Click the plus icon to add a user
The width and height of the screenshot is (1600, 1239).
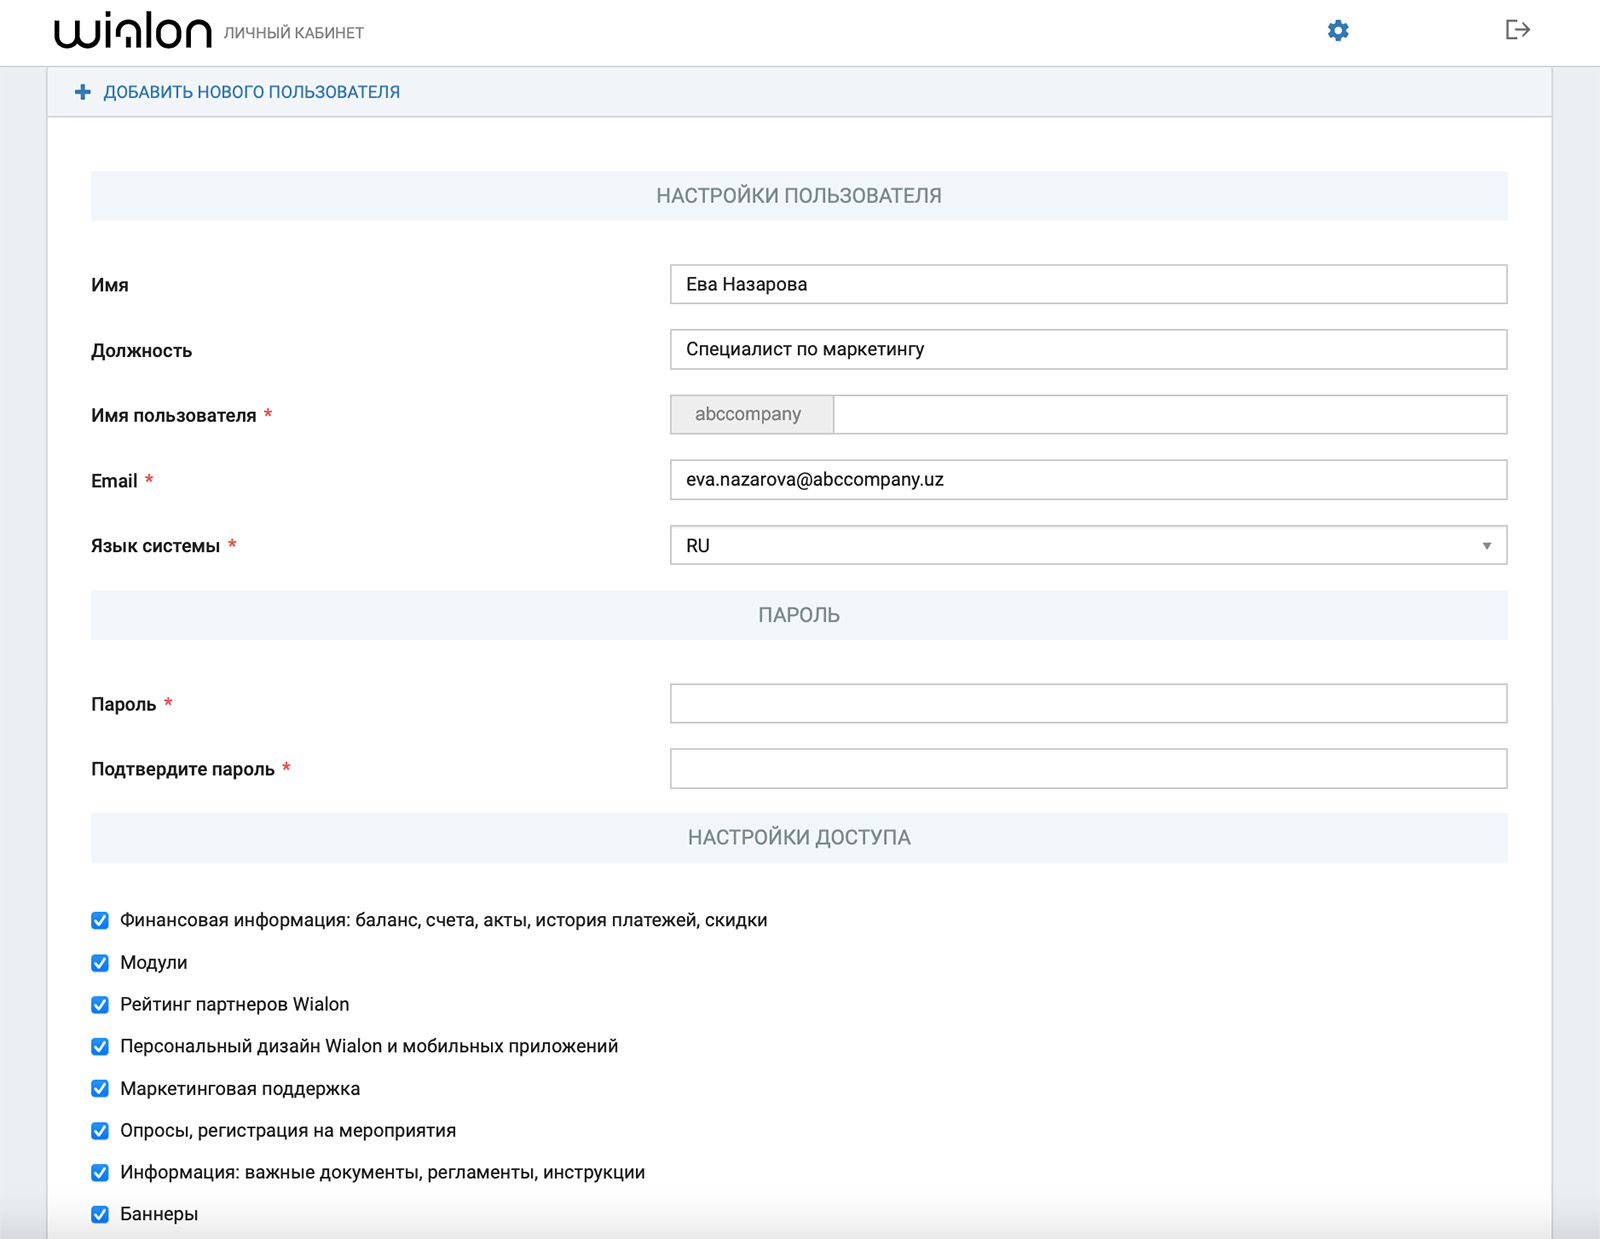tap(81, 91)
